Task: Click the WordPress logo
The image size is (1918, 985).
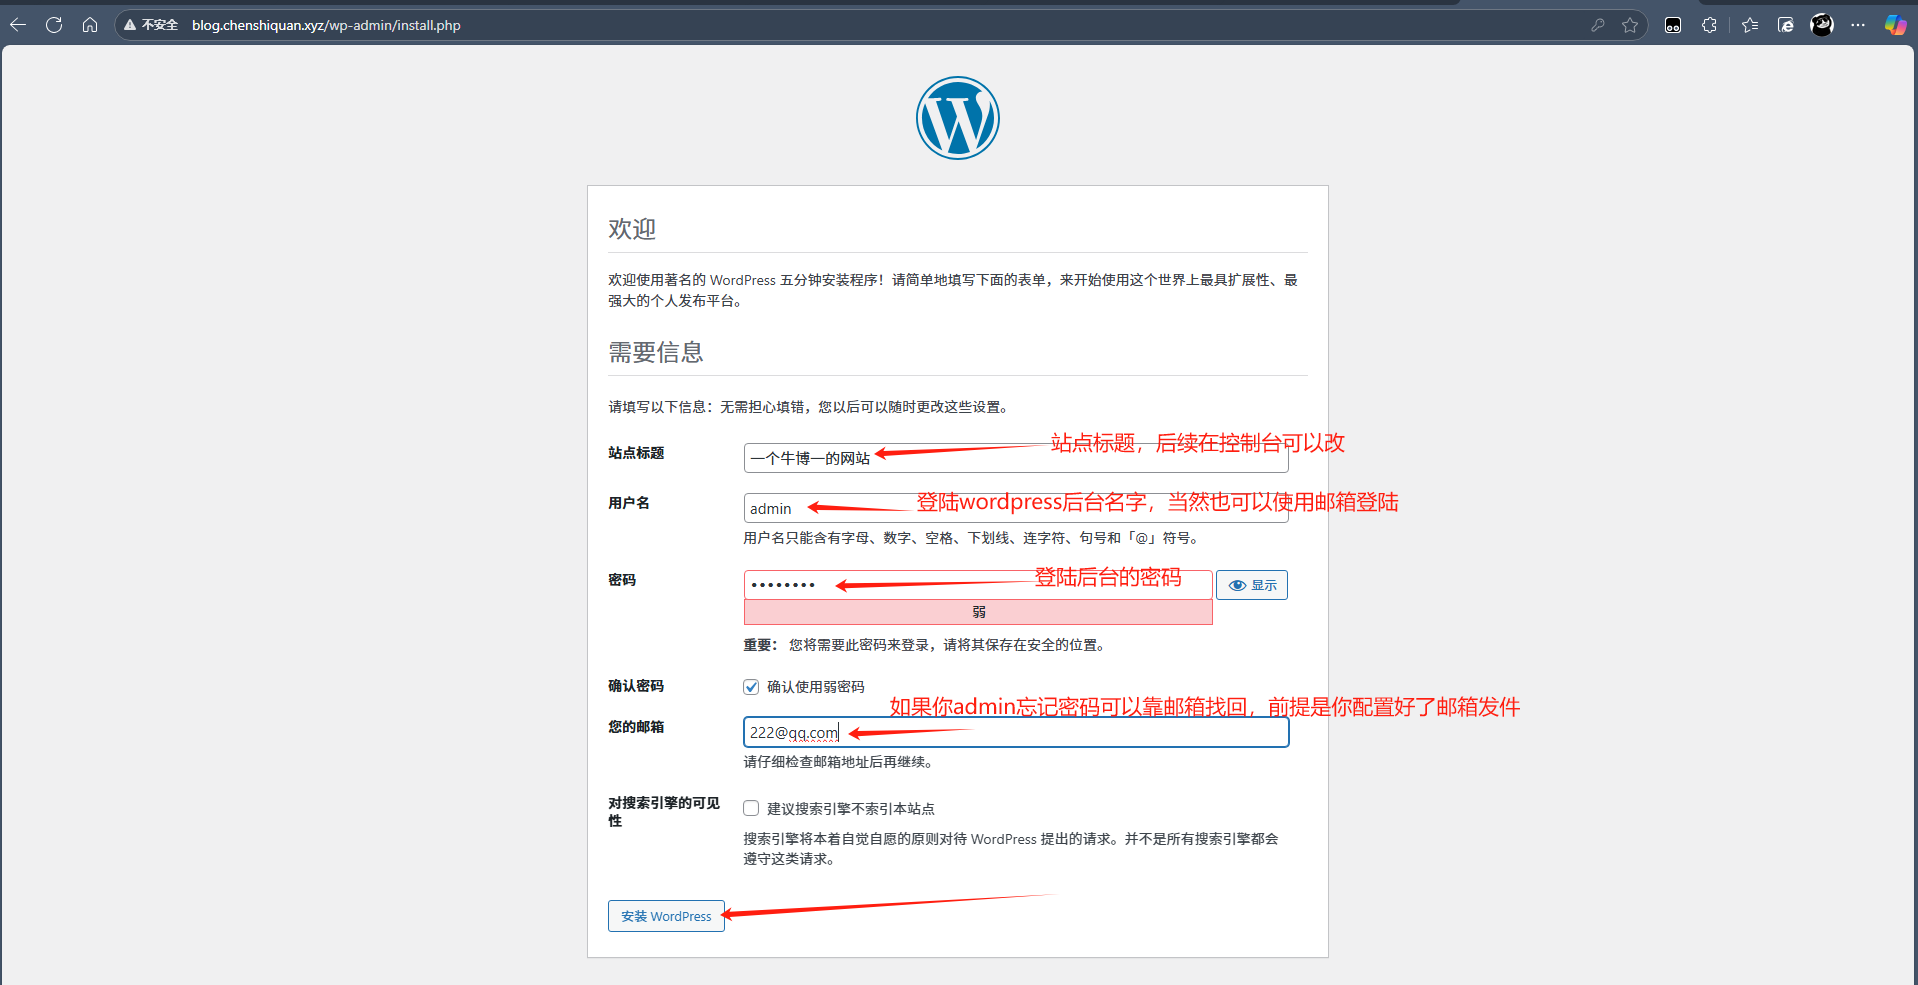Action: point(958,118)
